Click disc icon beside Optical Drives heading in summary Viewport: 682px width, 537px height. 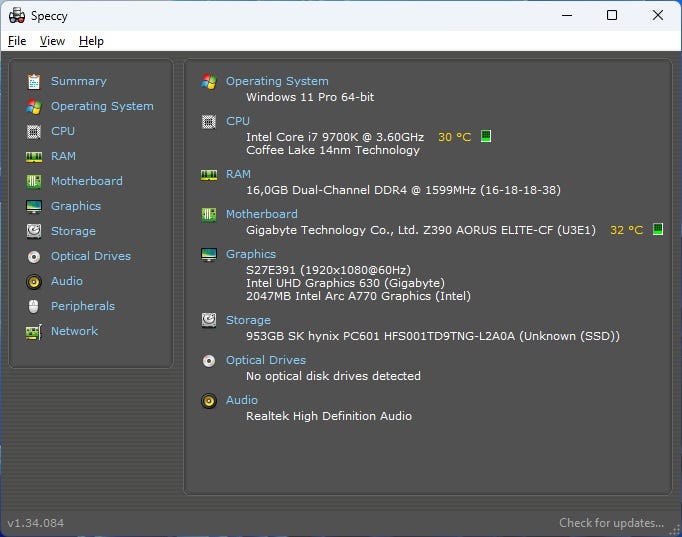point(209,361)
